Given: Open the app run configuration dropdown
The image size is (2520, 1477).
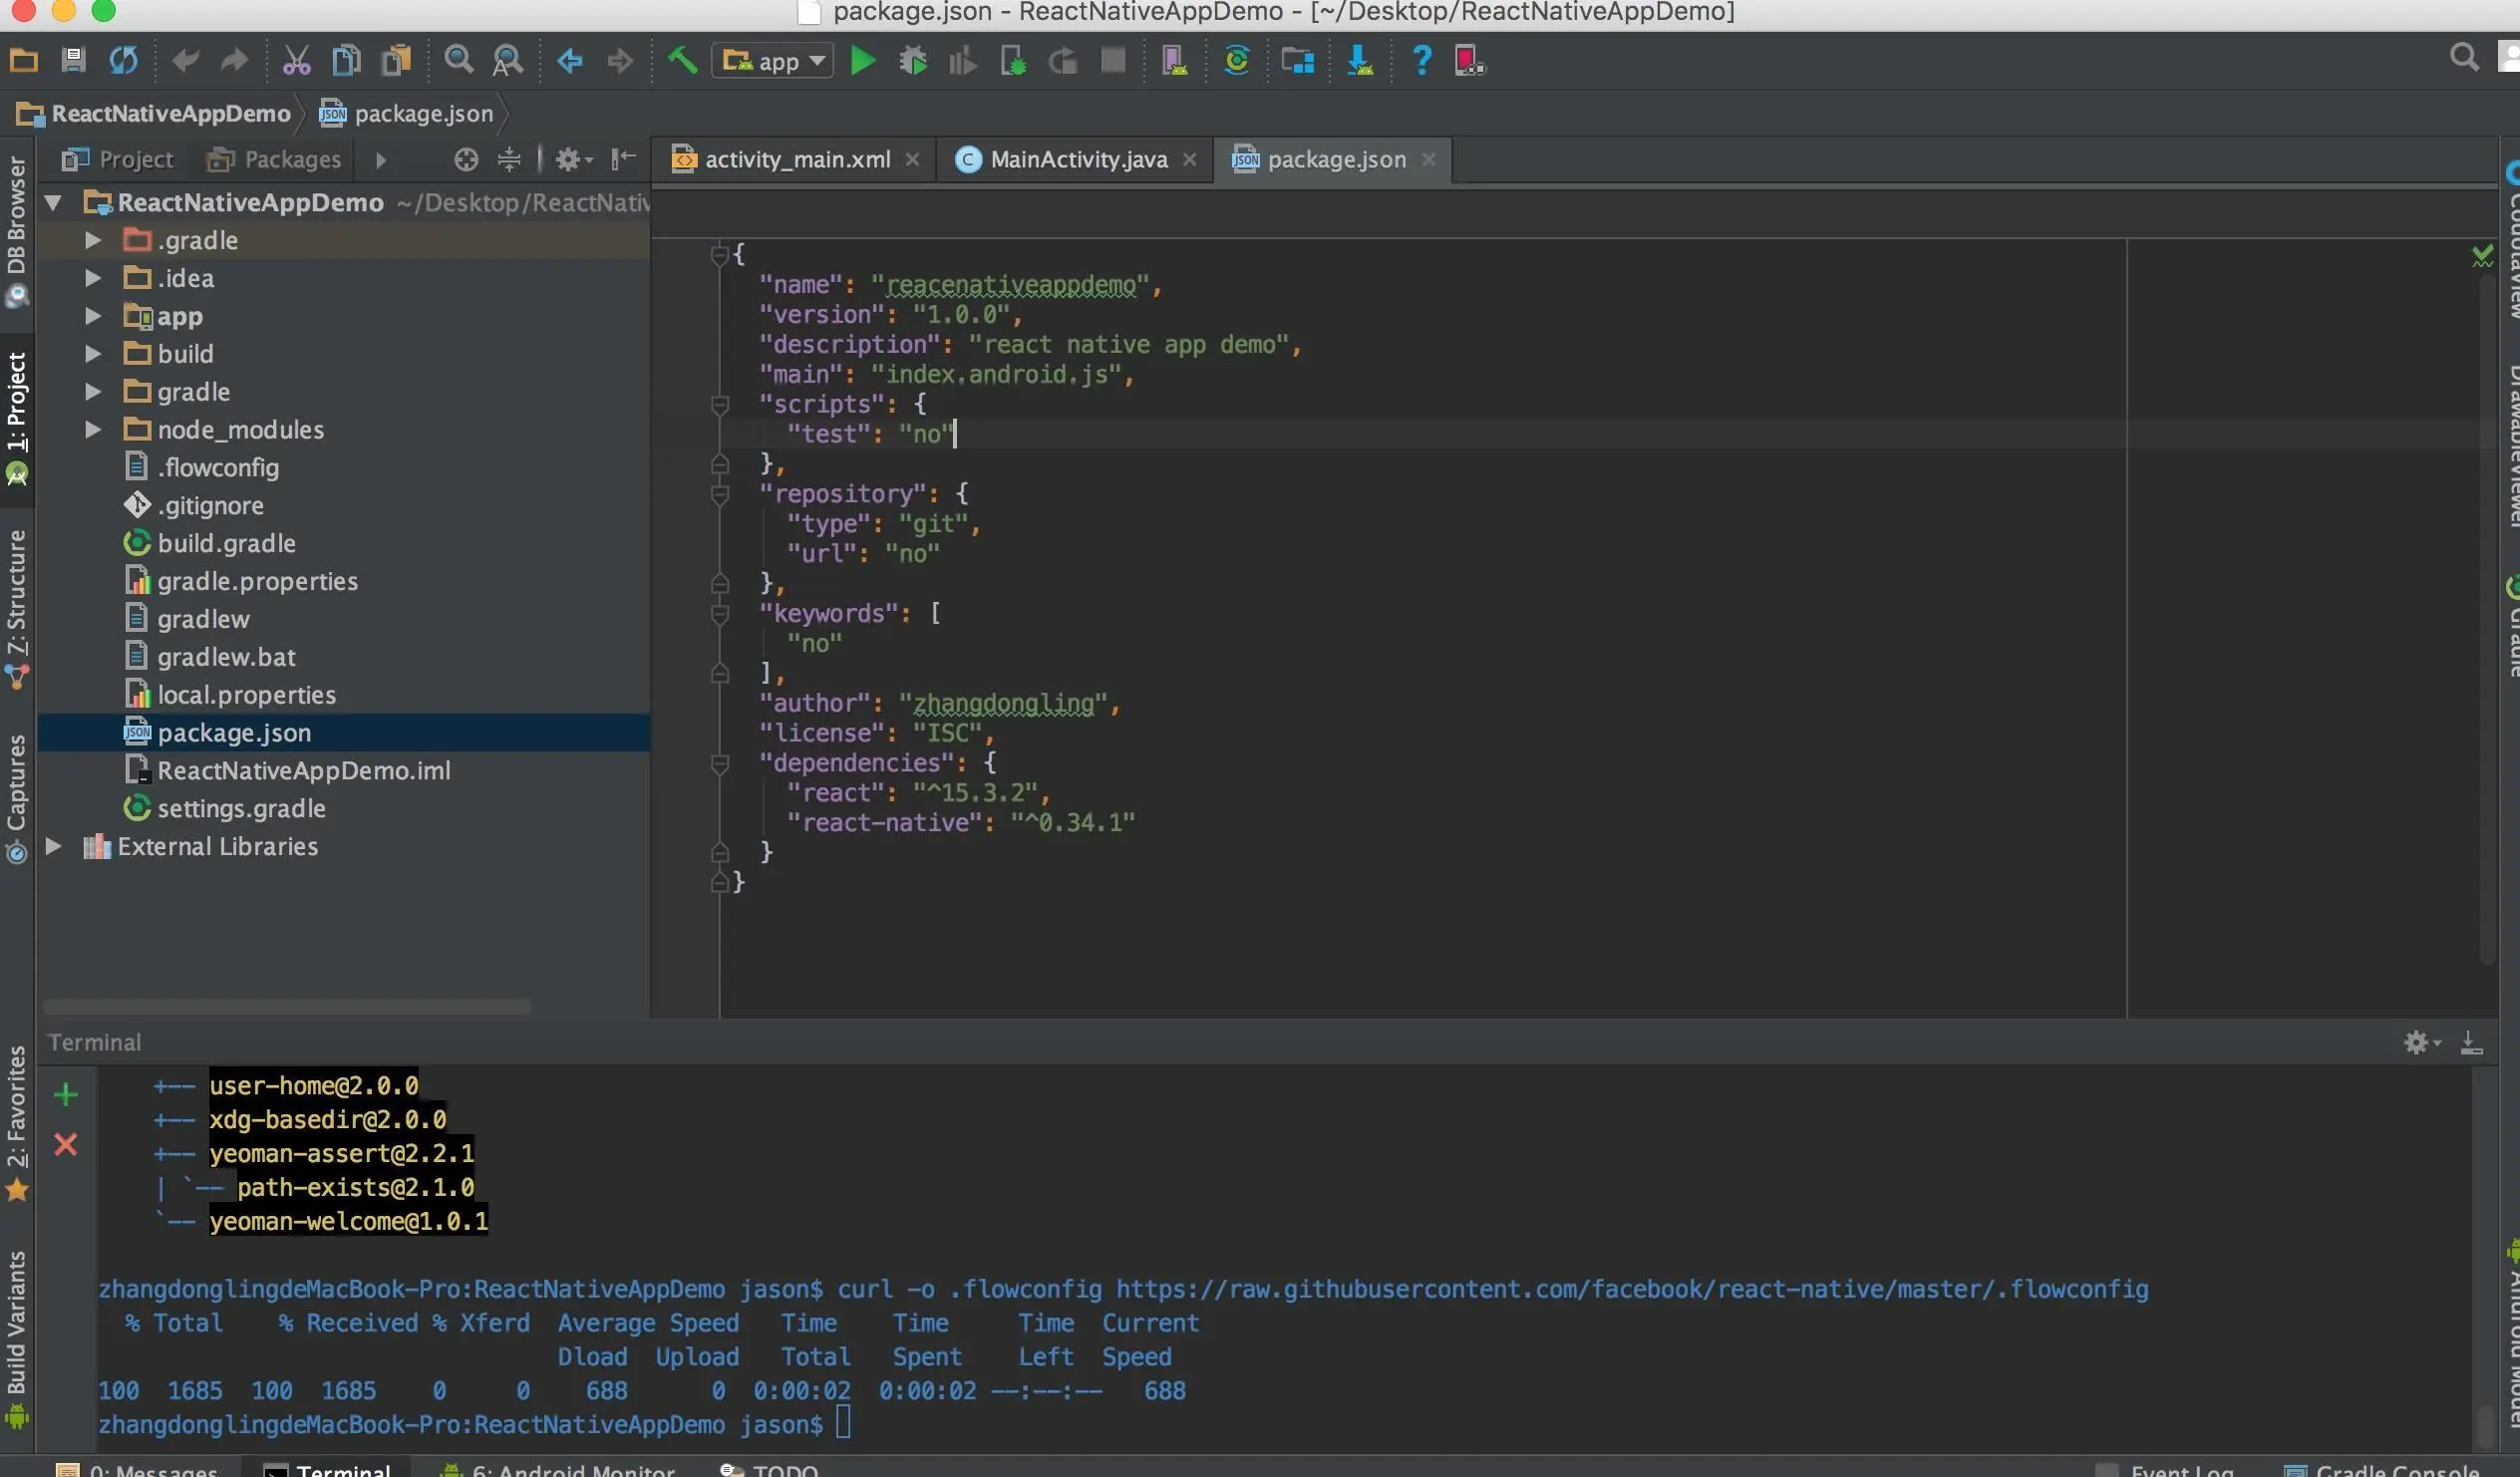Looking at the screenshot, I should tap(772, 60).
